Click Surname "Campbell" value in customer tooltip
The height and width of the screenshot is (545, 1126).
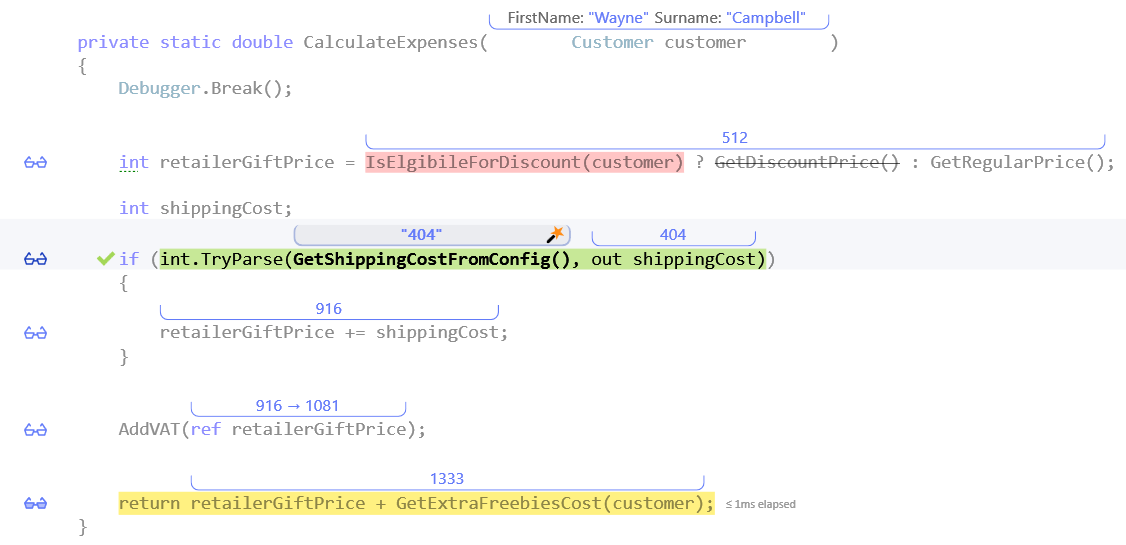pyautogui.click(x=766, y=18)
